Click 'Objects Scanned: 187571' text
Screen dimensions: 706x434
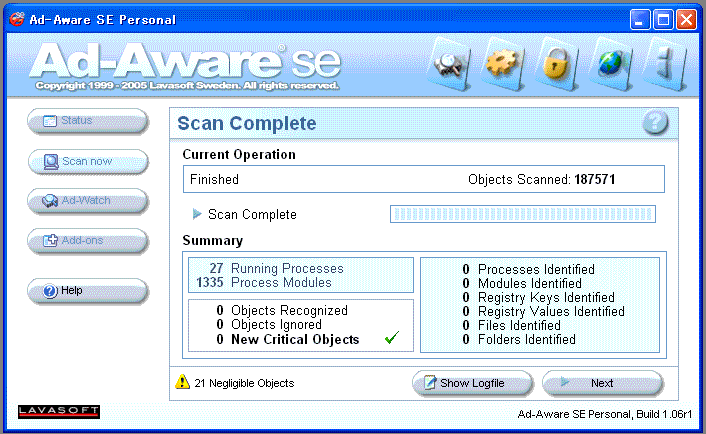click(x=542, y=179)
